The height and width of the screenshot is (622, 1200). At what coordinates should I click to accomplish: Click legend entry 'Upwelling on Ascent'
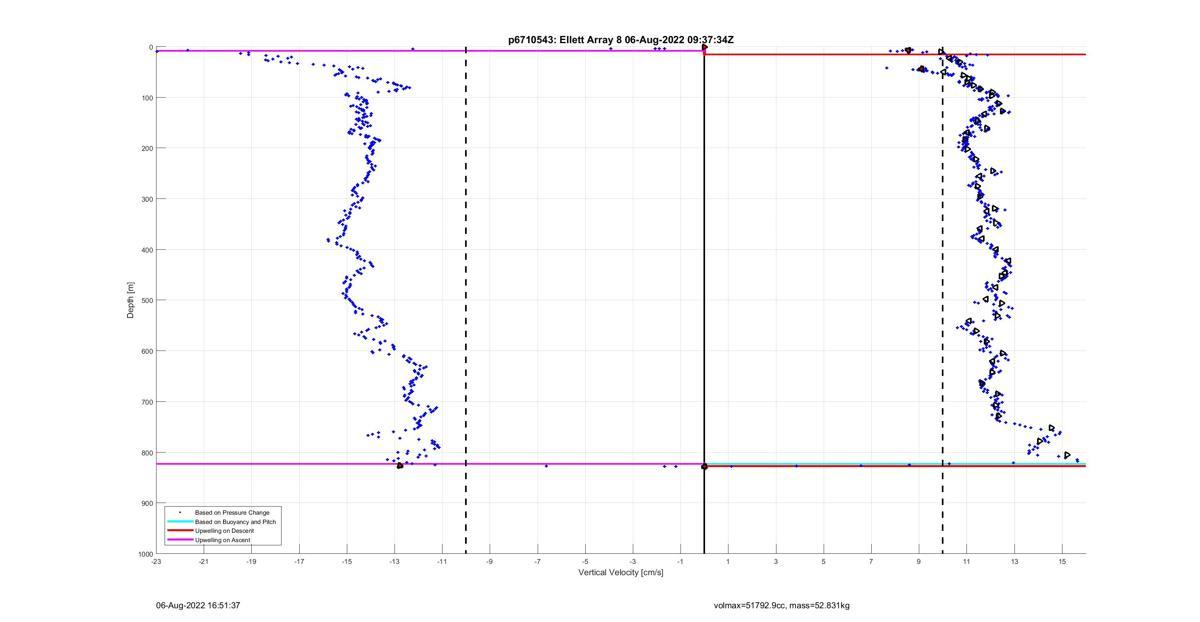point(223,540)
